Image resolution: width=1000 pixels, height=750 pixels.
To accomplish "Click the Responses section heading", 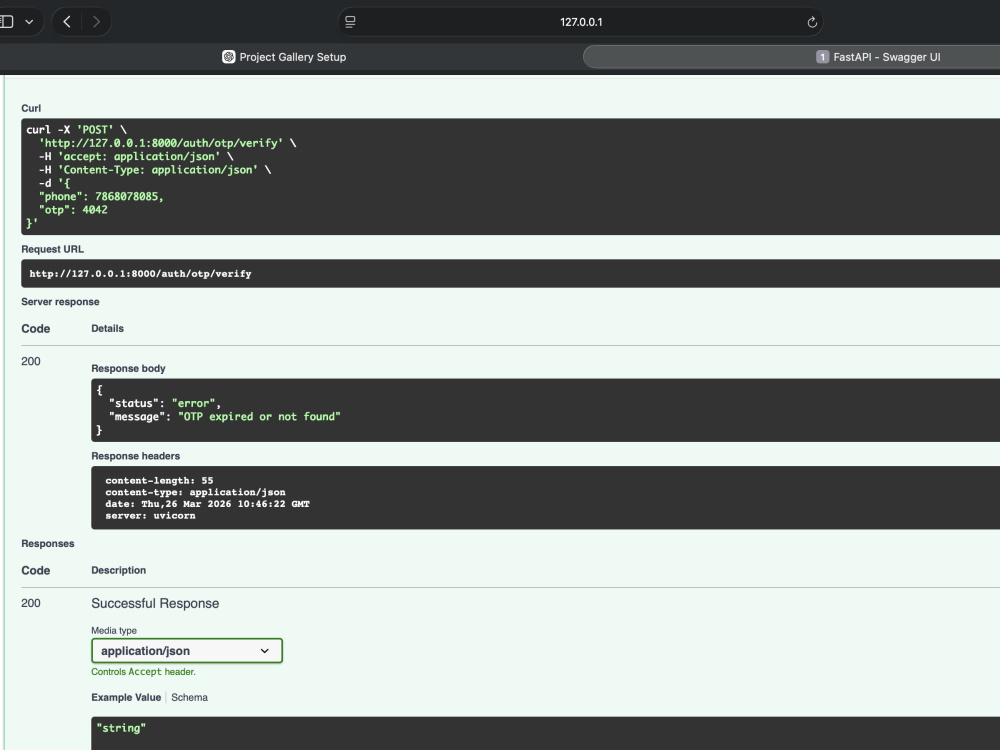I will tap(48, 543).
